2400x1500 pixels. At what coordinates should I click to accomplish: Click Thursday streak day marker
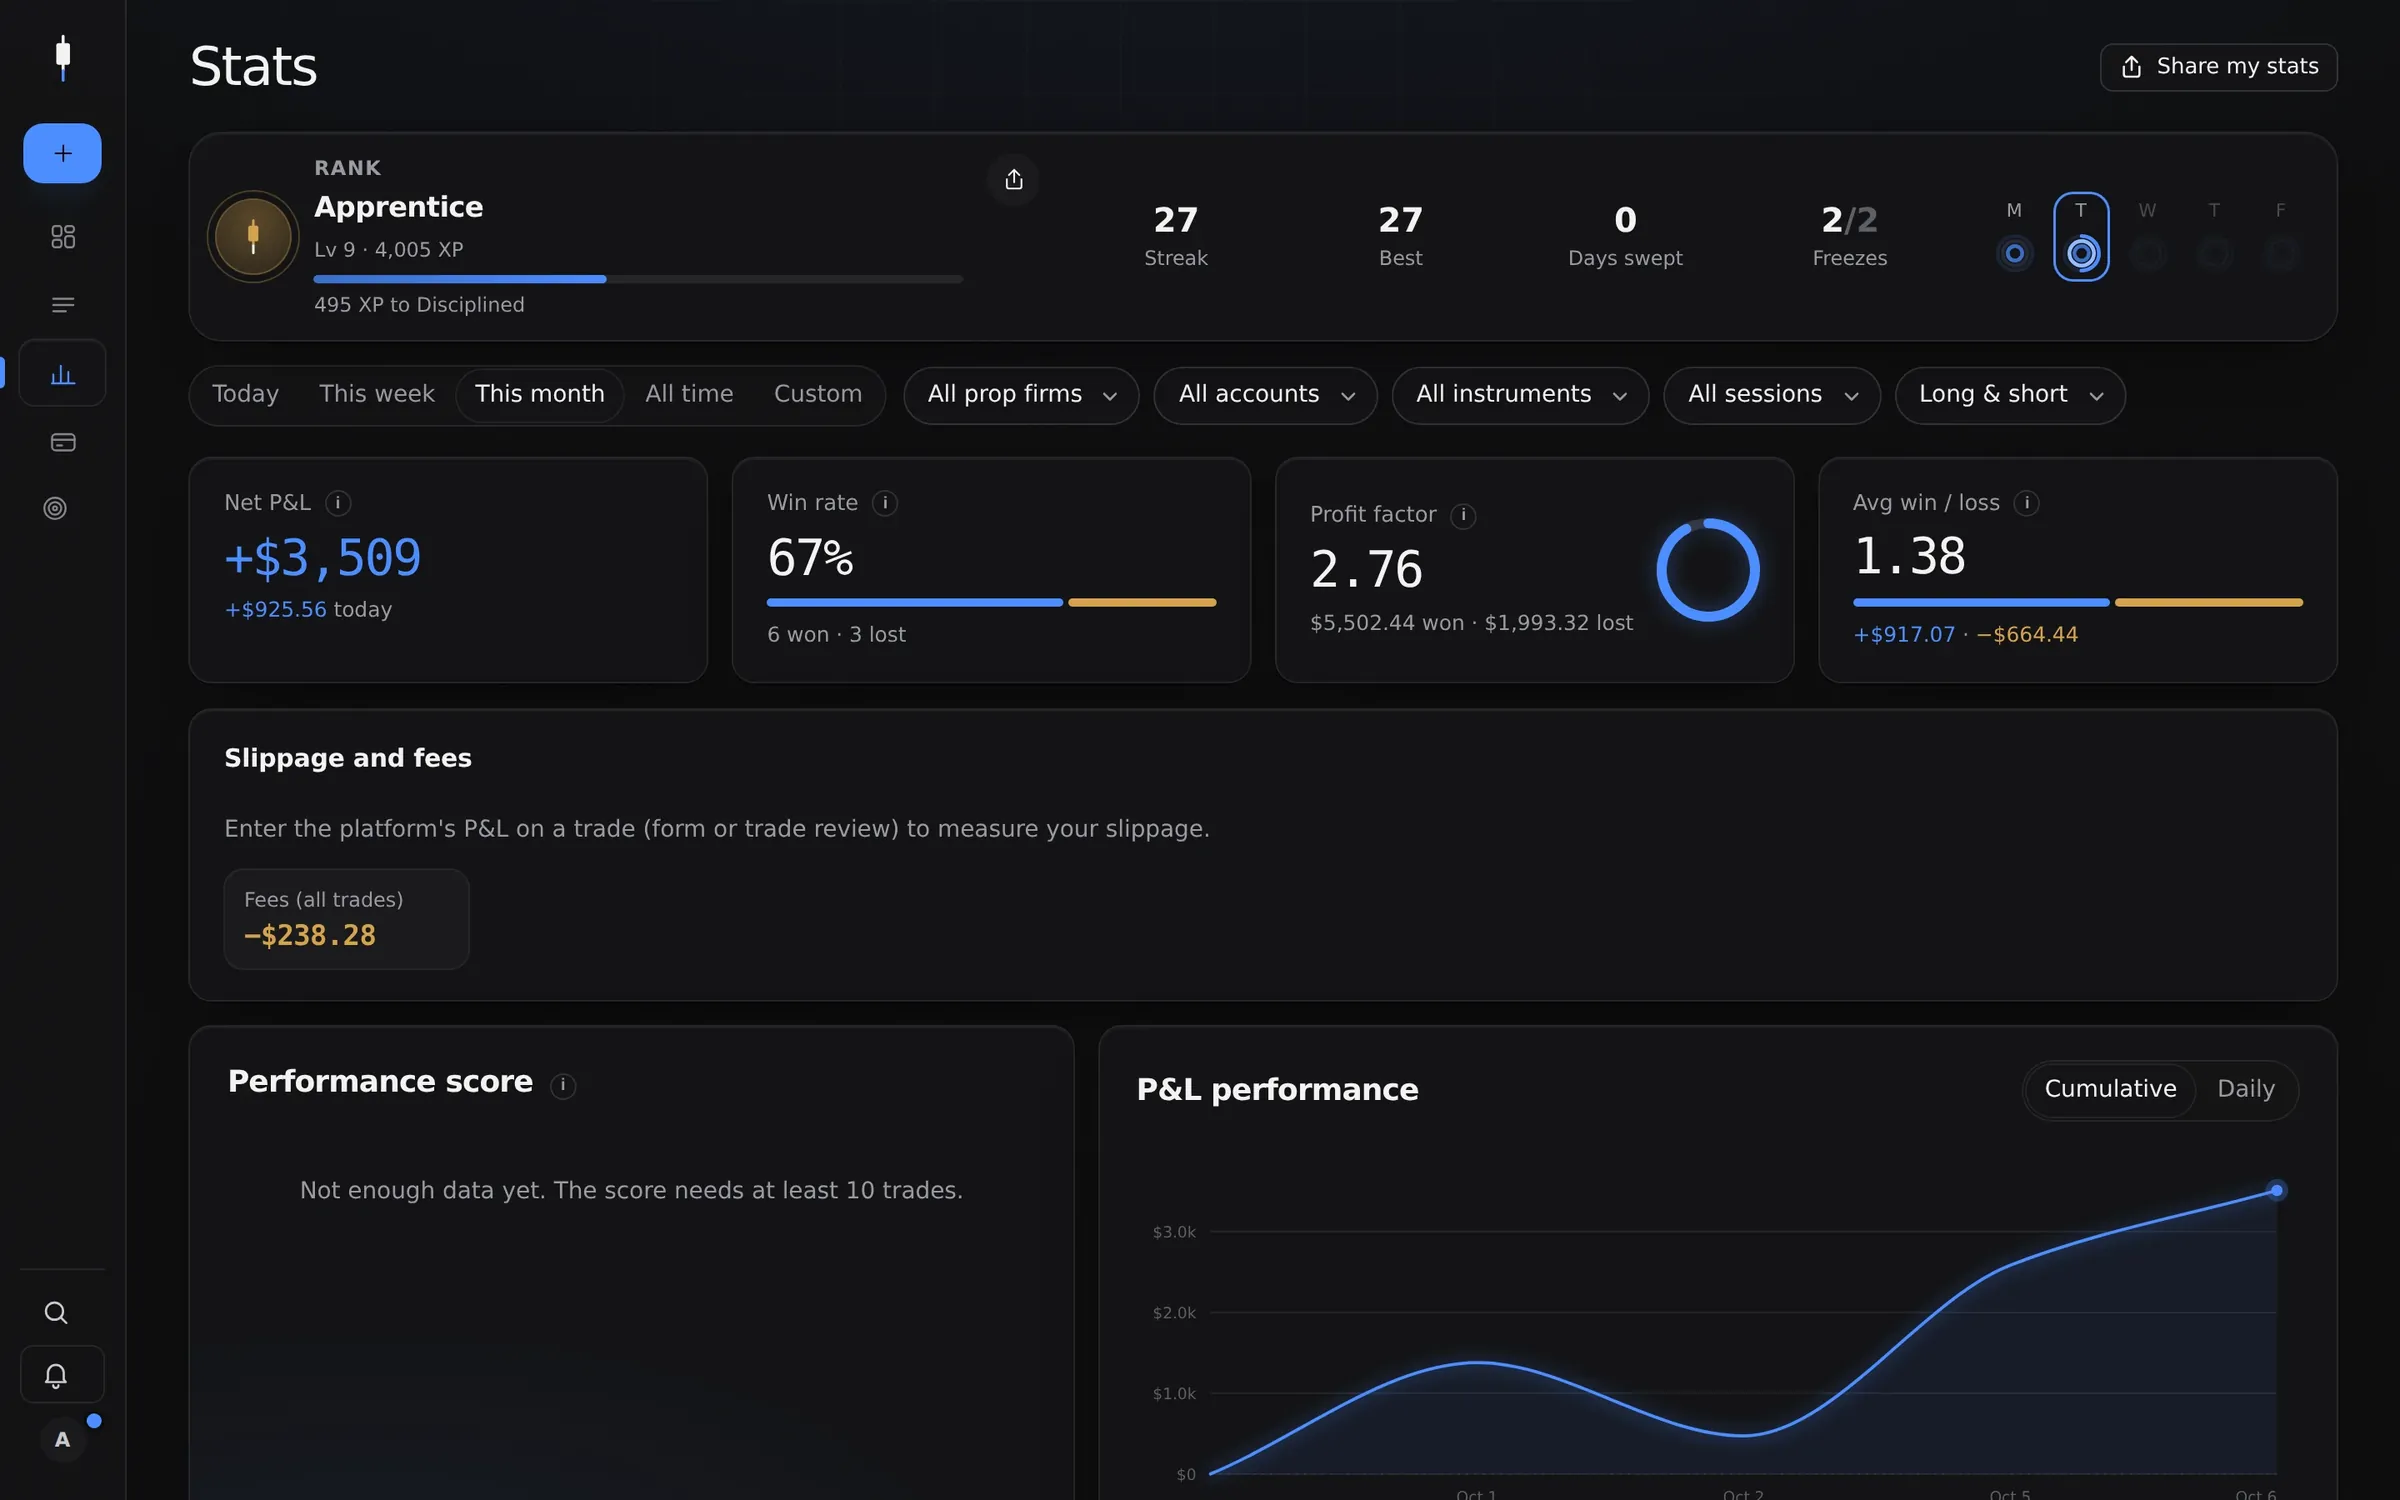[x=2214, y=237]
